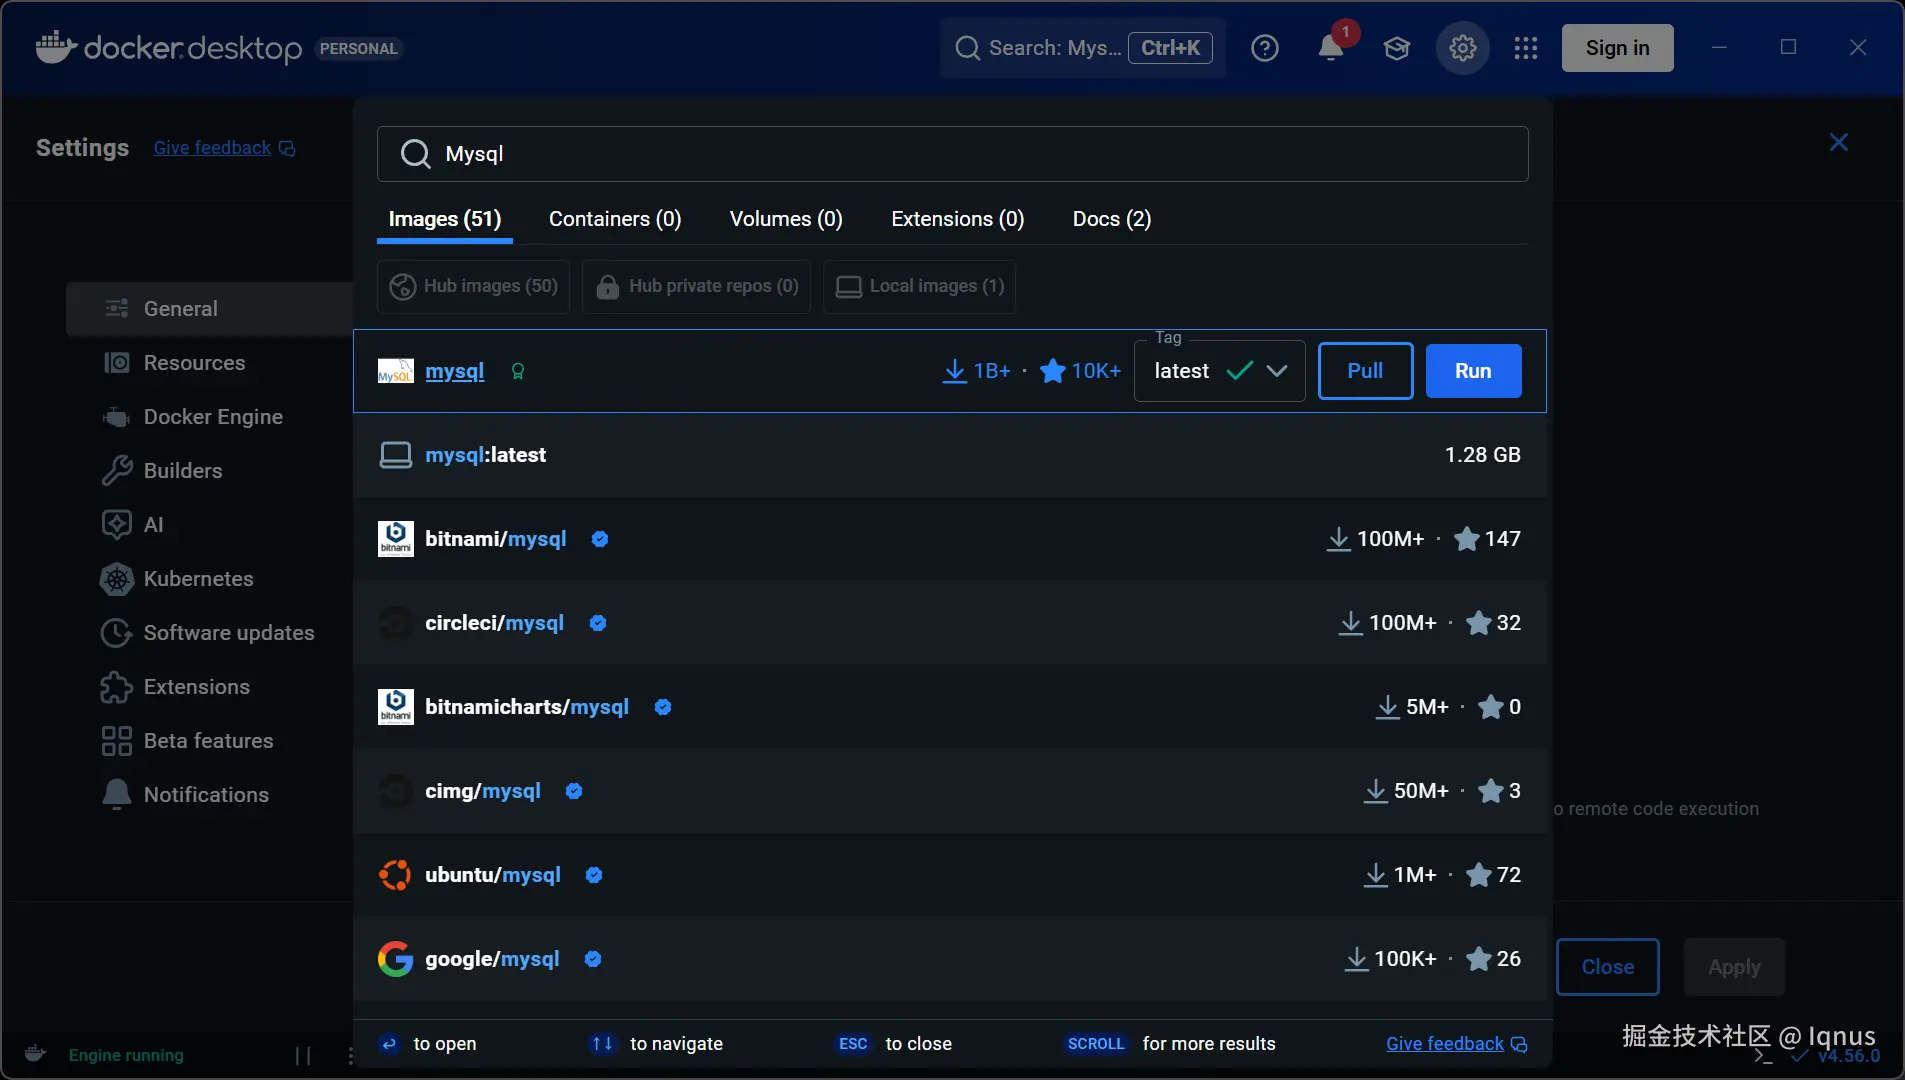The height and width of the screenshot is (1080, 1905).
Task: Click the header search box with Ctrl+K
Action: pos(1082,48)
